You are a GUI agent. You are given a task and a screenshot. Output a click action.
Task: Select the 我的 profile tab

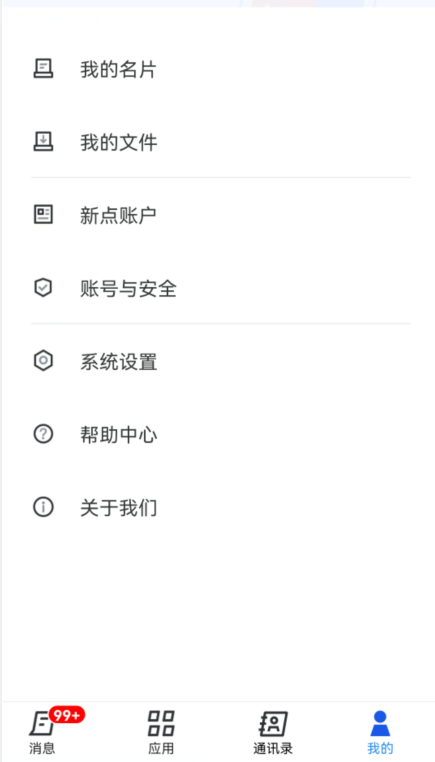(380, 732)
